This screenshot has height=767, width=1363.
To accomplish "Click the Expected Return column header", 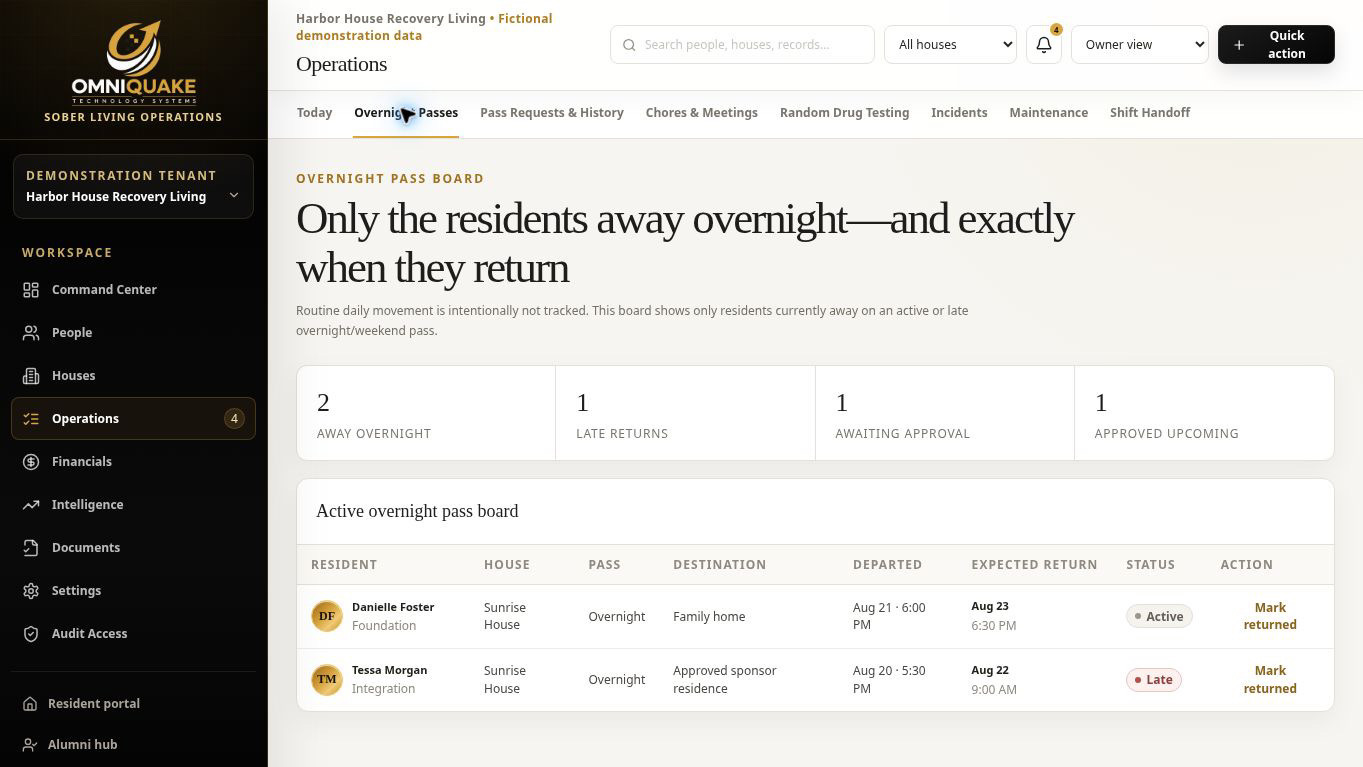I will click(x=1034, y=565).
